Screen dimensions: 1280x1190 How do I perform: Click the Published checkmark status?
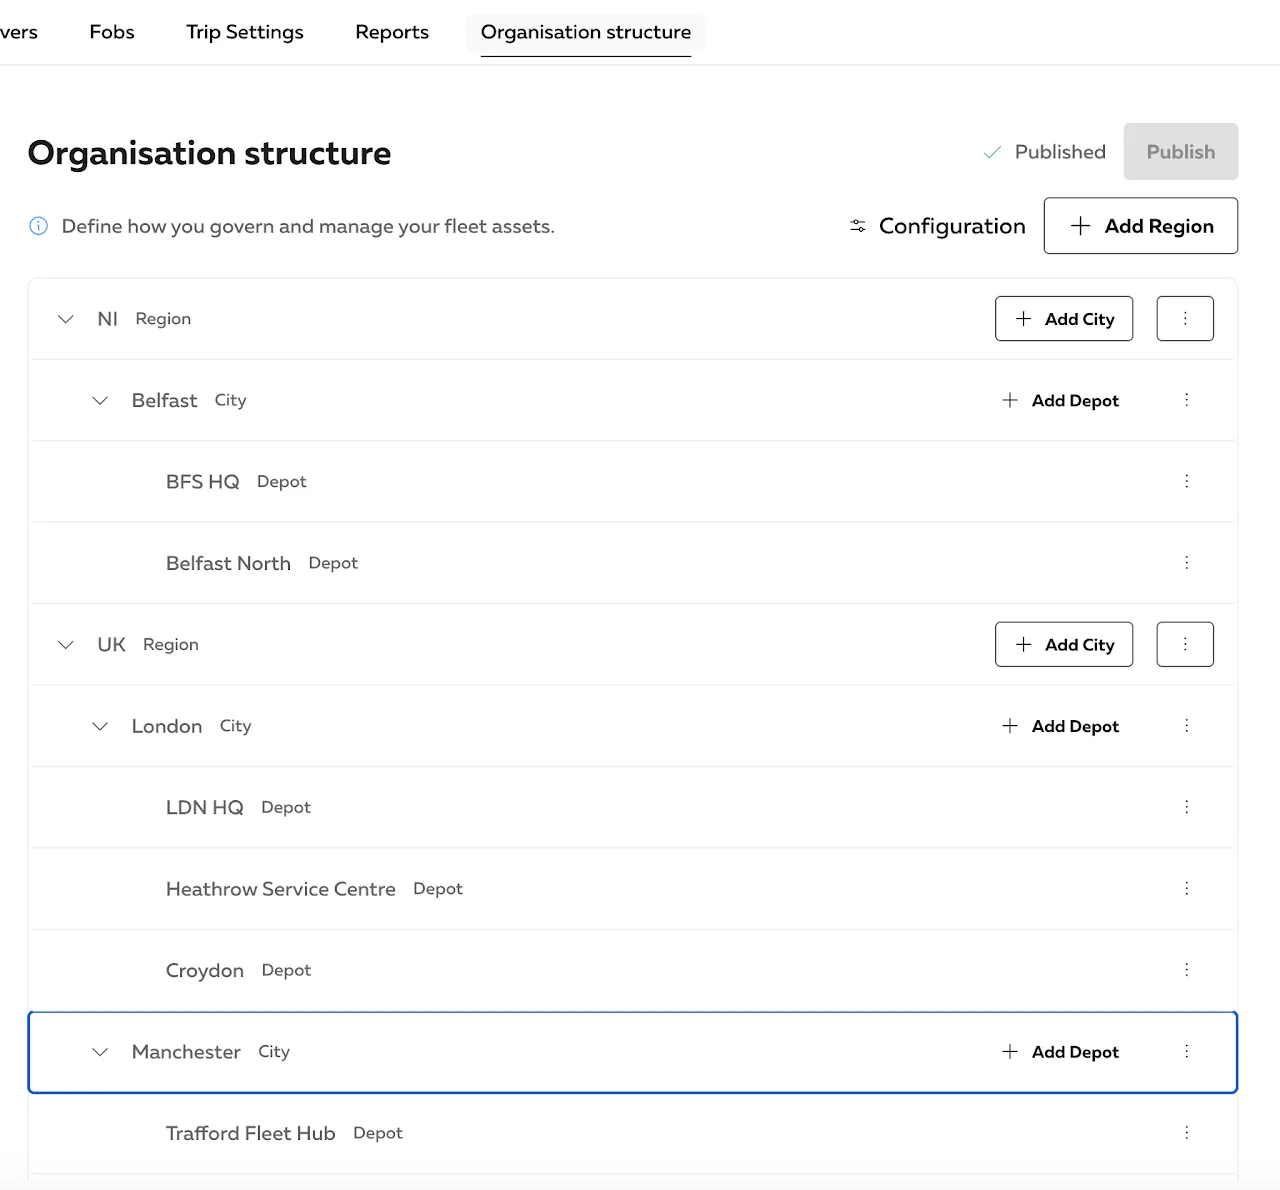tap(1045, 152)
